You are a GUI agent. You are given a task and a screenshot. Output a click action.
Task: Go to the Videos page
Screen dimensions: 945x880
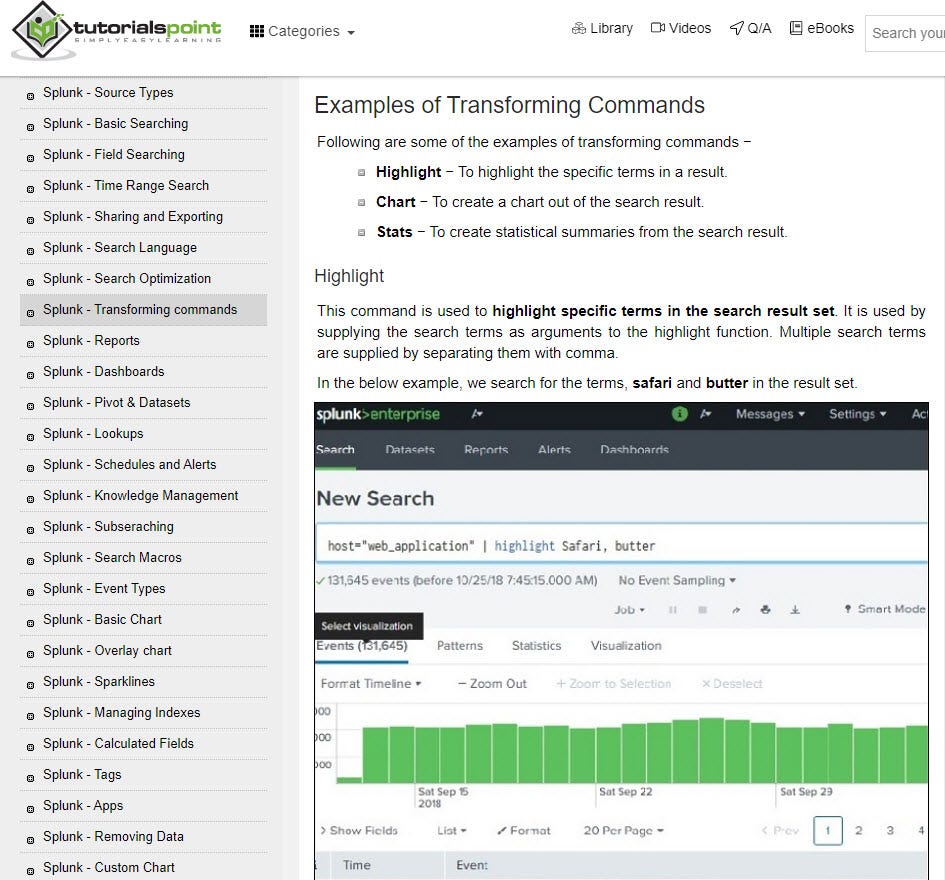click(x=681, y=28)
